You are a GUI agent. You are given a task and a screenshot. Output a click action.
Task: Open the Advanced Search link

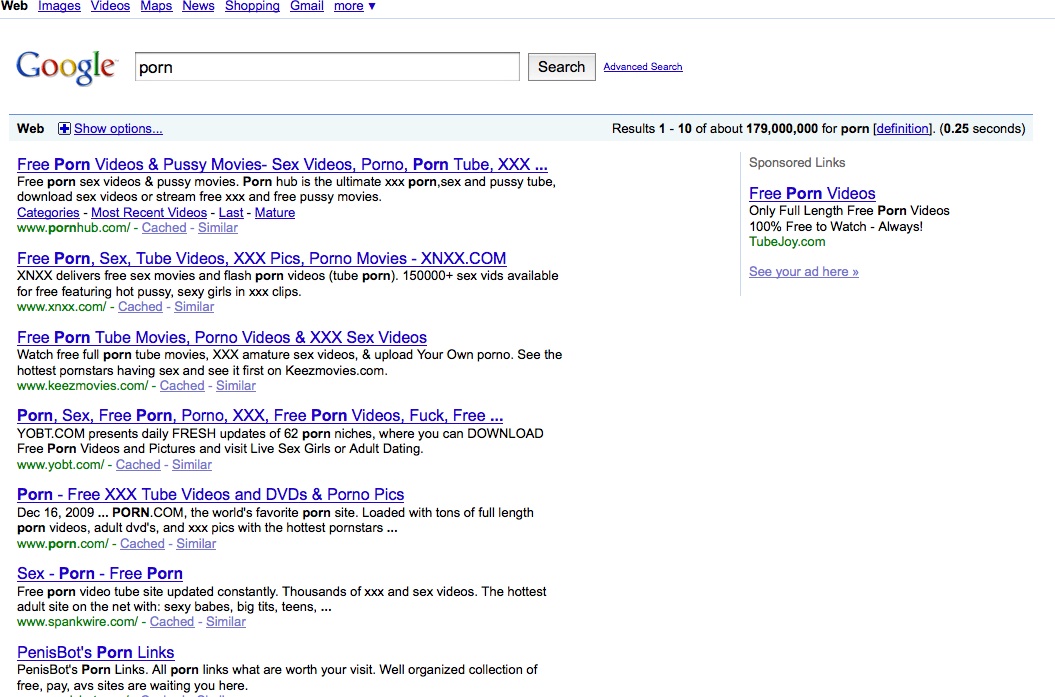coord(643,67)
